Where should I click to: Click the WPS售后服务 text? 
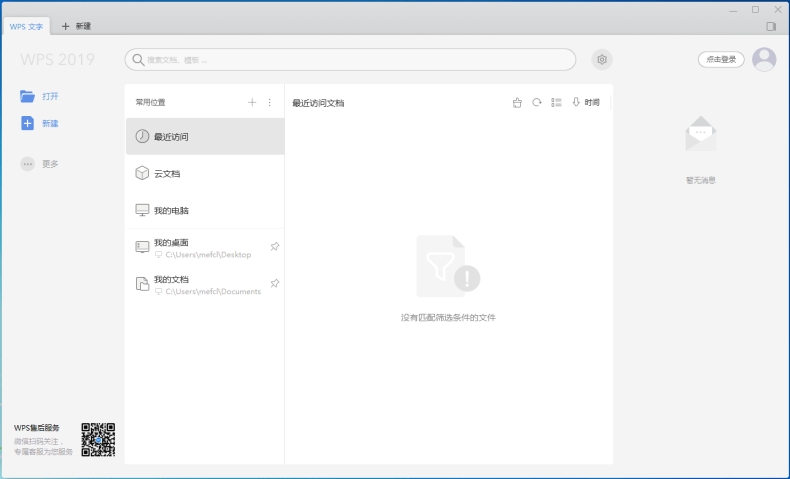(36, 428)
